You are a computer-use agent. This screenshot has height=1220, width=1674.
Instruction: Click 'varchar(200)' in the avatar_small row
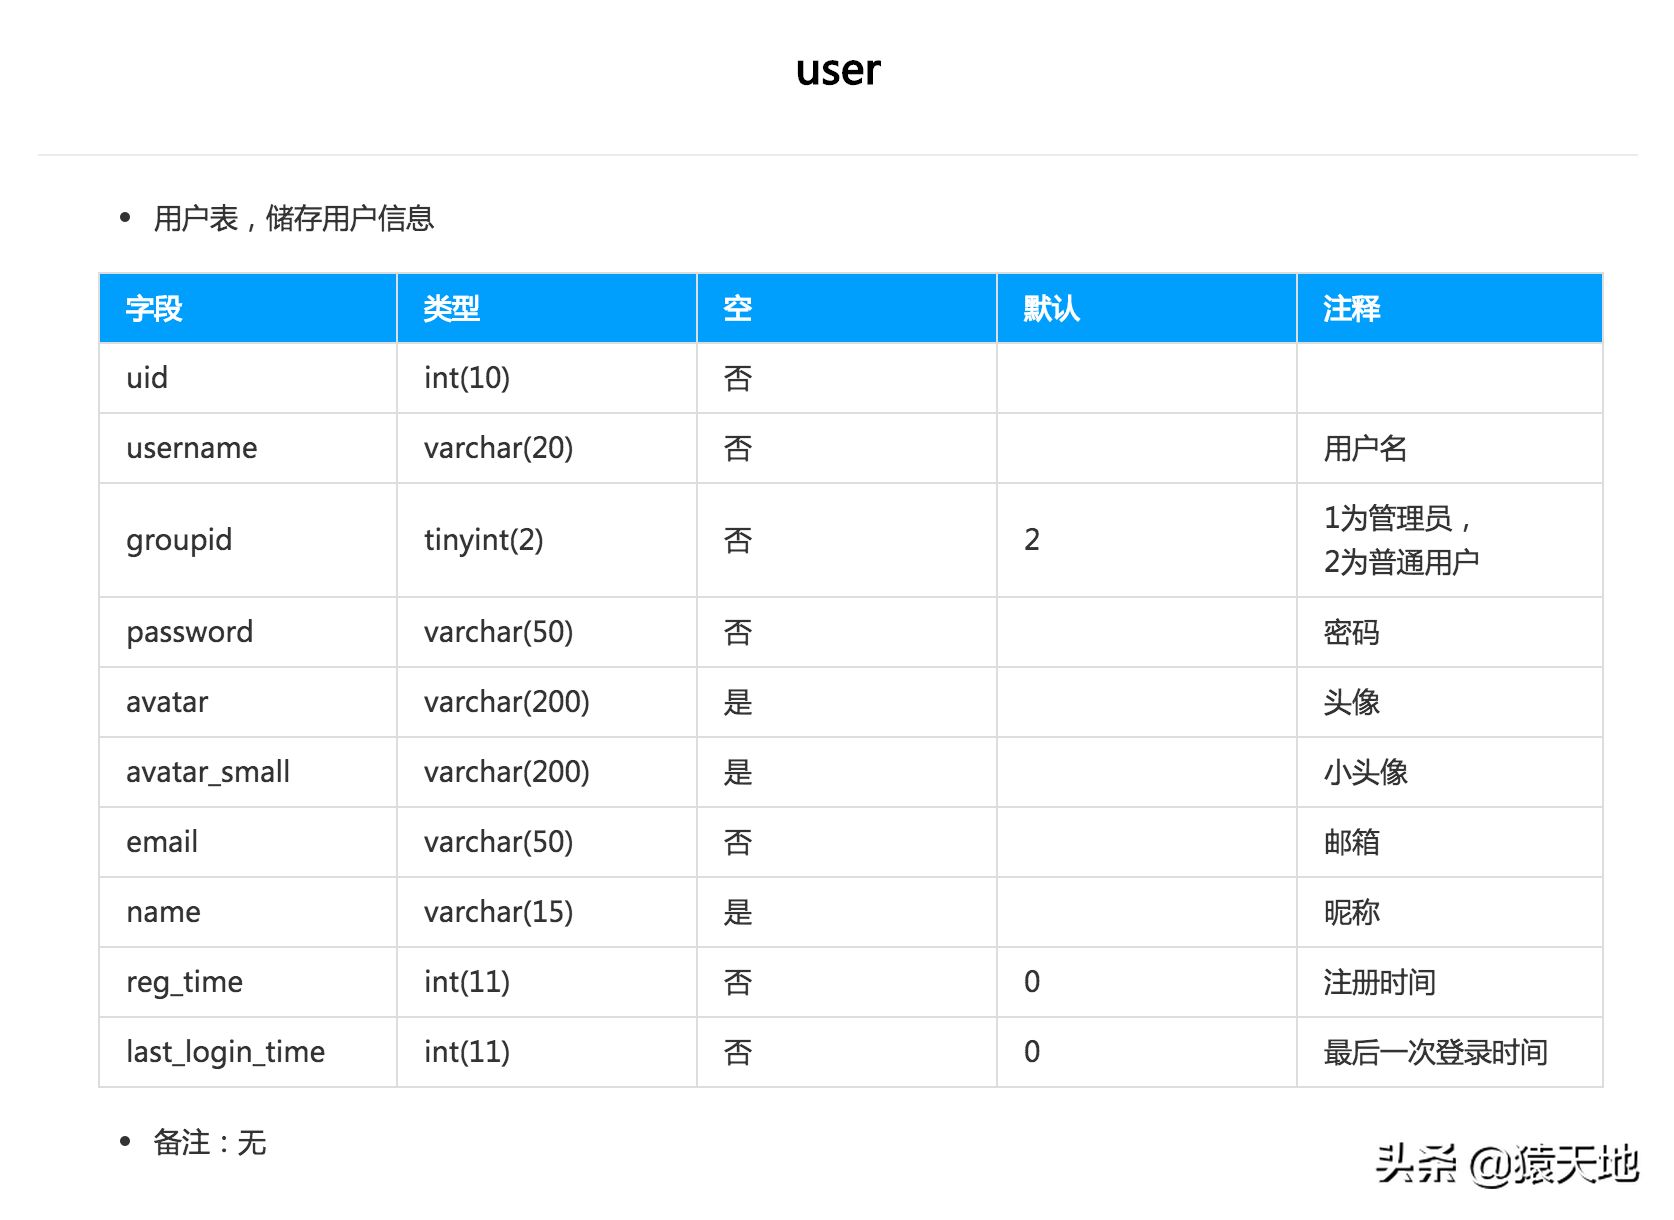pyautogui.click(x=507, y=772)
